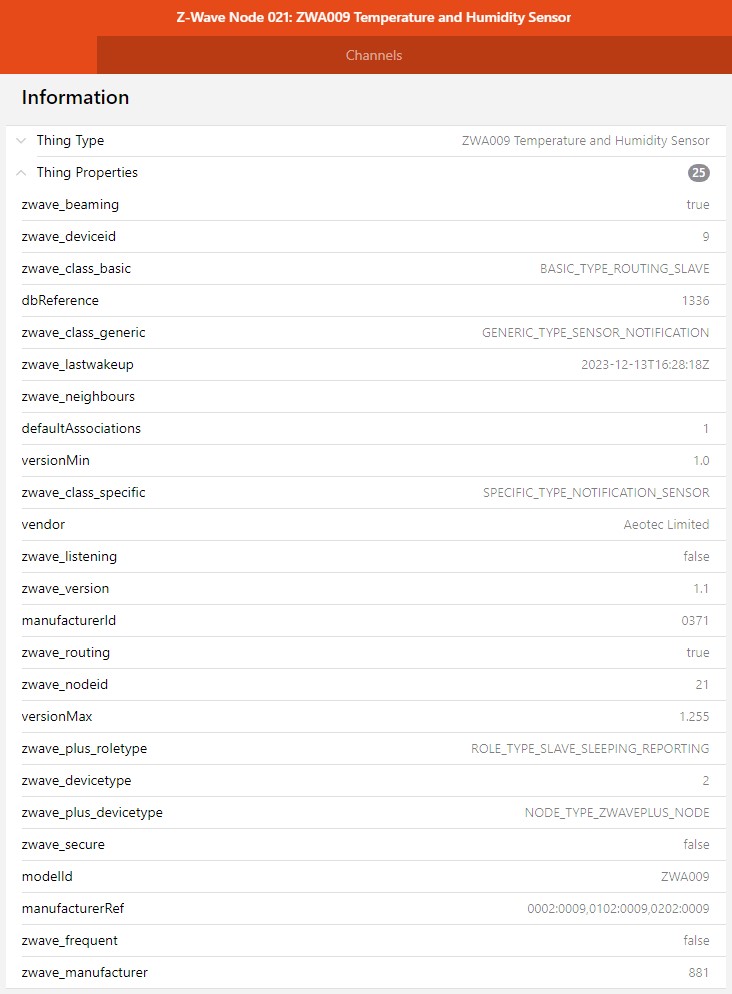Click the Z-Wave Node 021 title bar
The width and height of the screenshot is (732, 994).
(366, 17)
